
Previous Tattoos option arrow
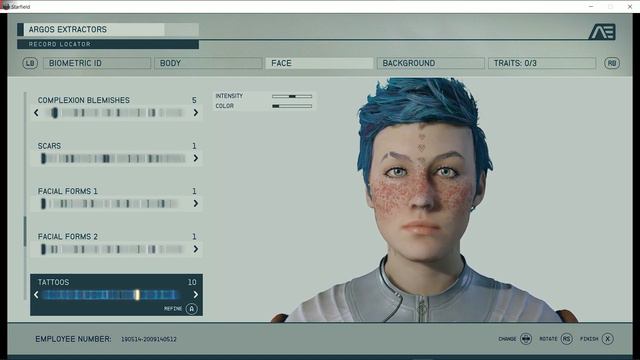click(x=36, y=295)
